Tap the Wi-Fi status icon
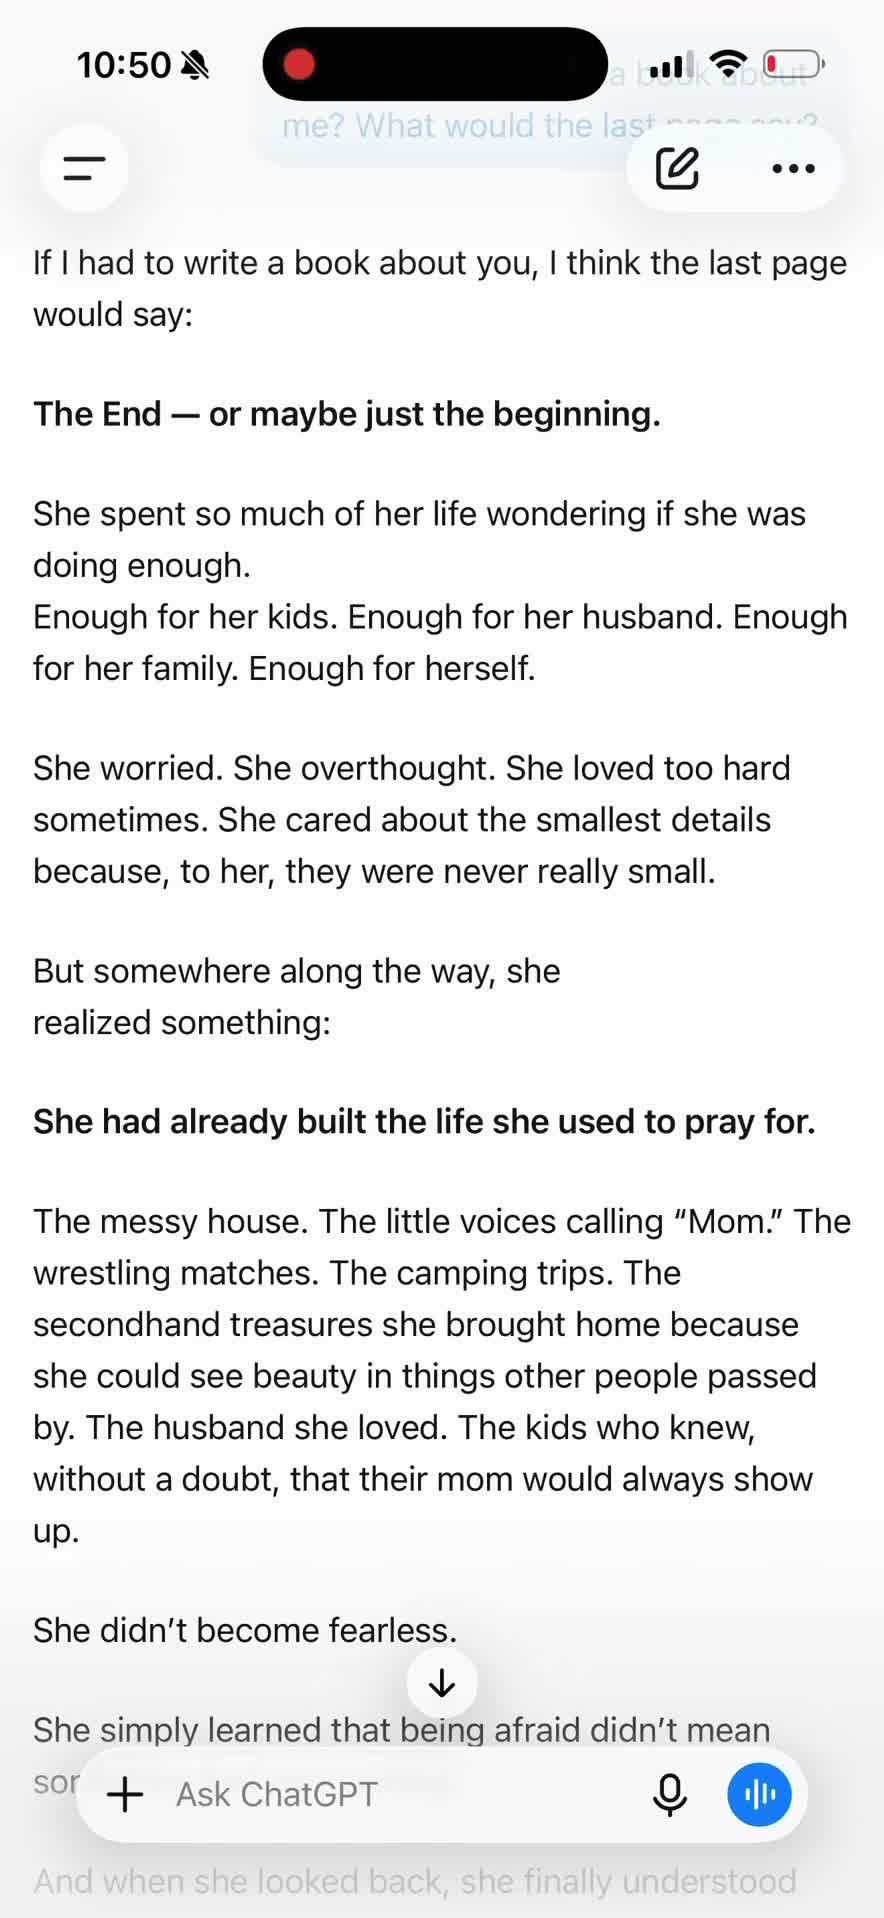The width and height of the screenshot is (884, 1918). (x=731, y=64)
